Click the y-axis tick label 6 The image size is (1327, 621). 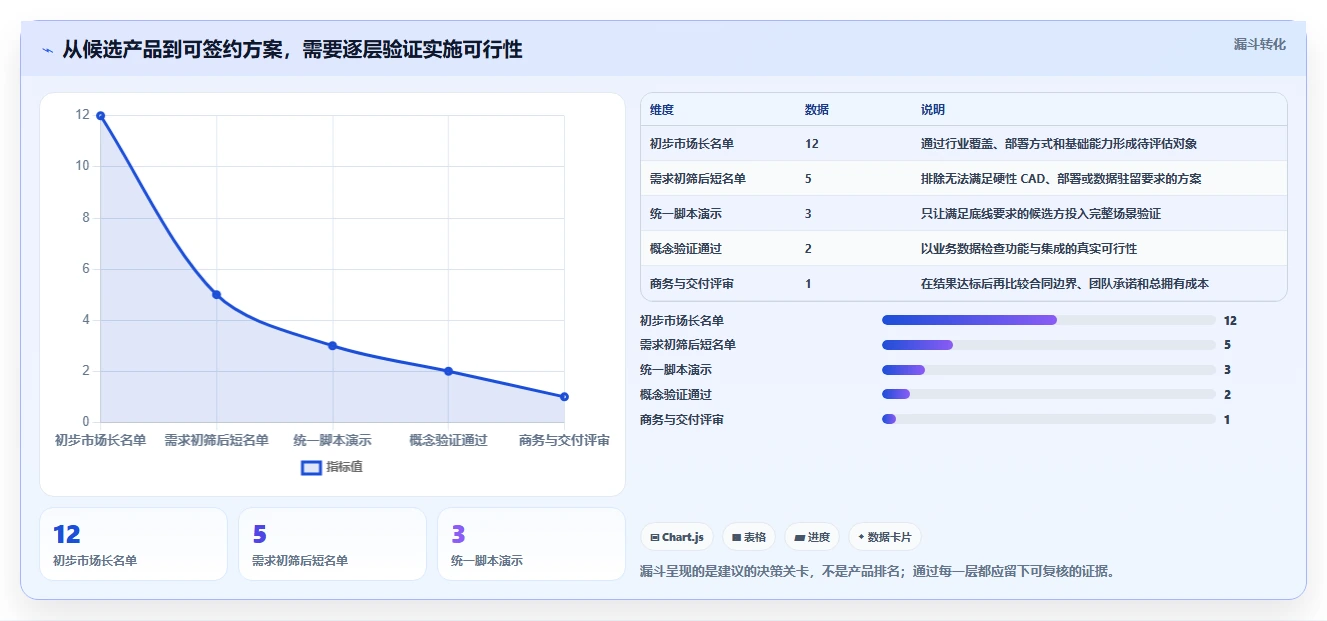click(x=86, y=269)
